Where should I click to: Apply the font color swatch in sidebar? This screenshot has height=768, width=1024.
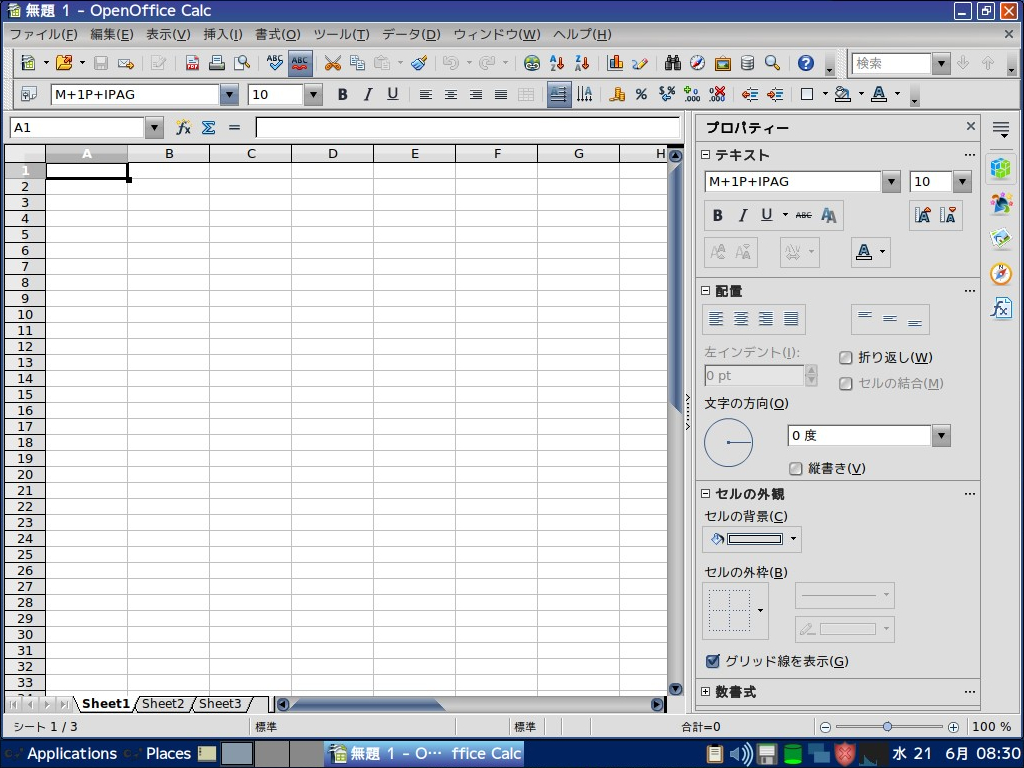pos(864,252)
